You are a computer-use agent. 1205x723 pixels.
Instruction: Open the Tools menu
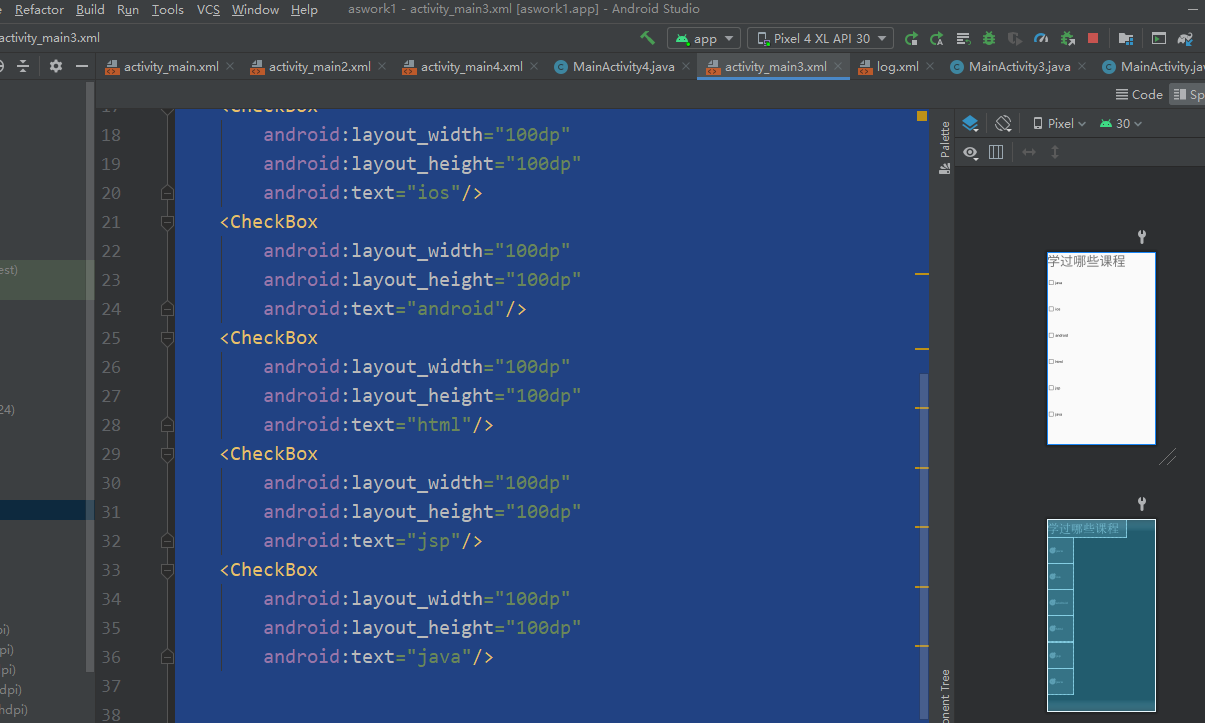point(168,9)
